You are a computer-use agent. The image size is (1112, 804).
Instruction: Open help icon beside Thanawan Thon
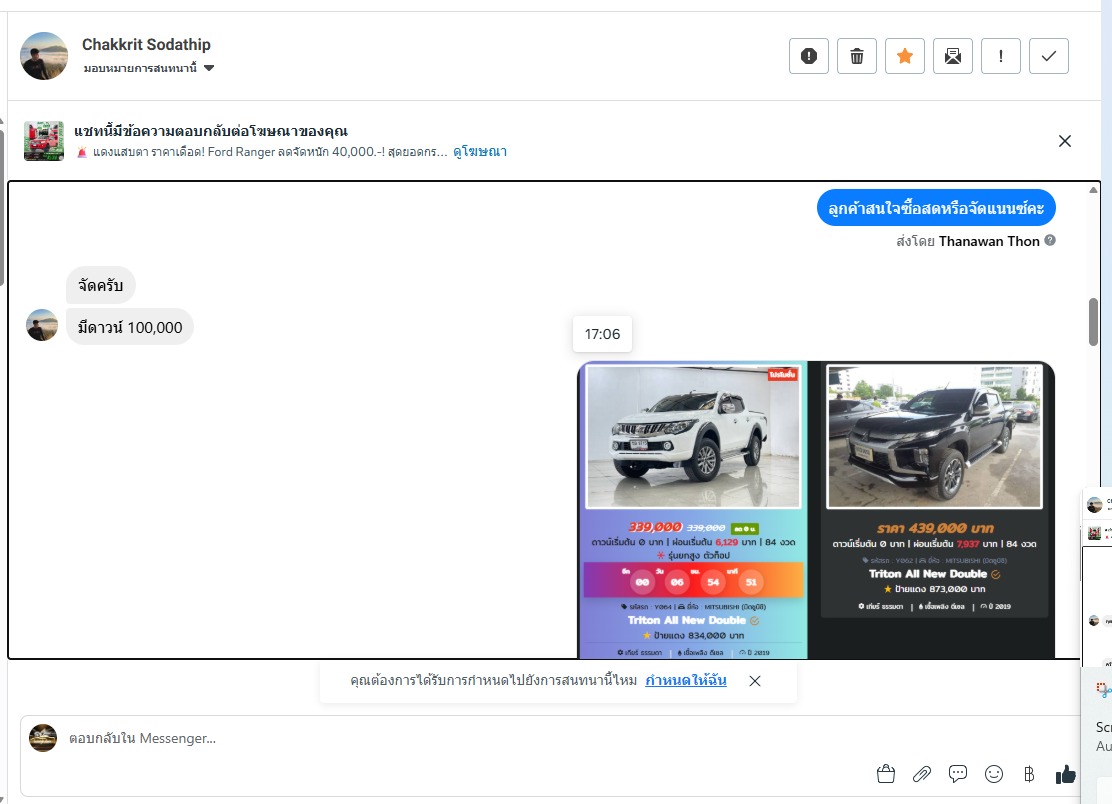click(1050, 240)
